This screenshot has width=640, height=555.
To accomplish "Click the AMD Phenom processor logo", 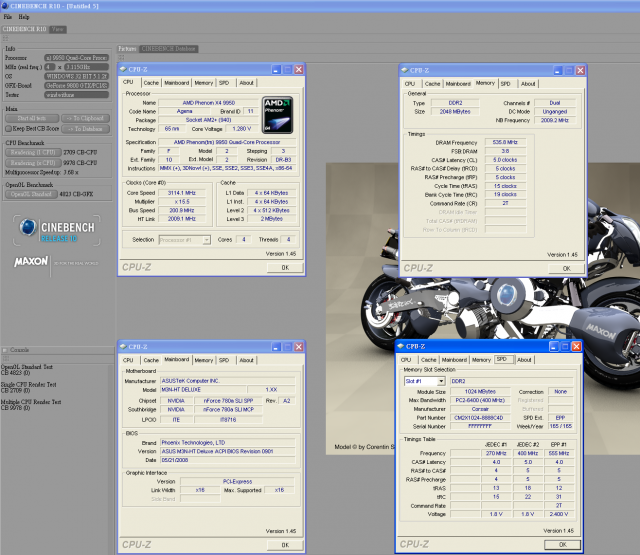I will [278, 115].
